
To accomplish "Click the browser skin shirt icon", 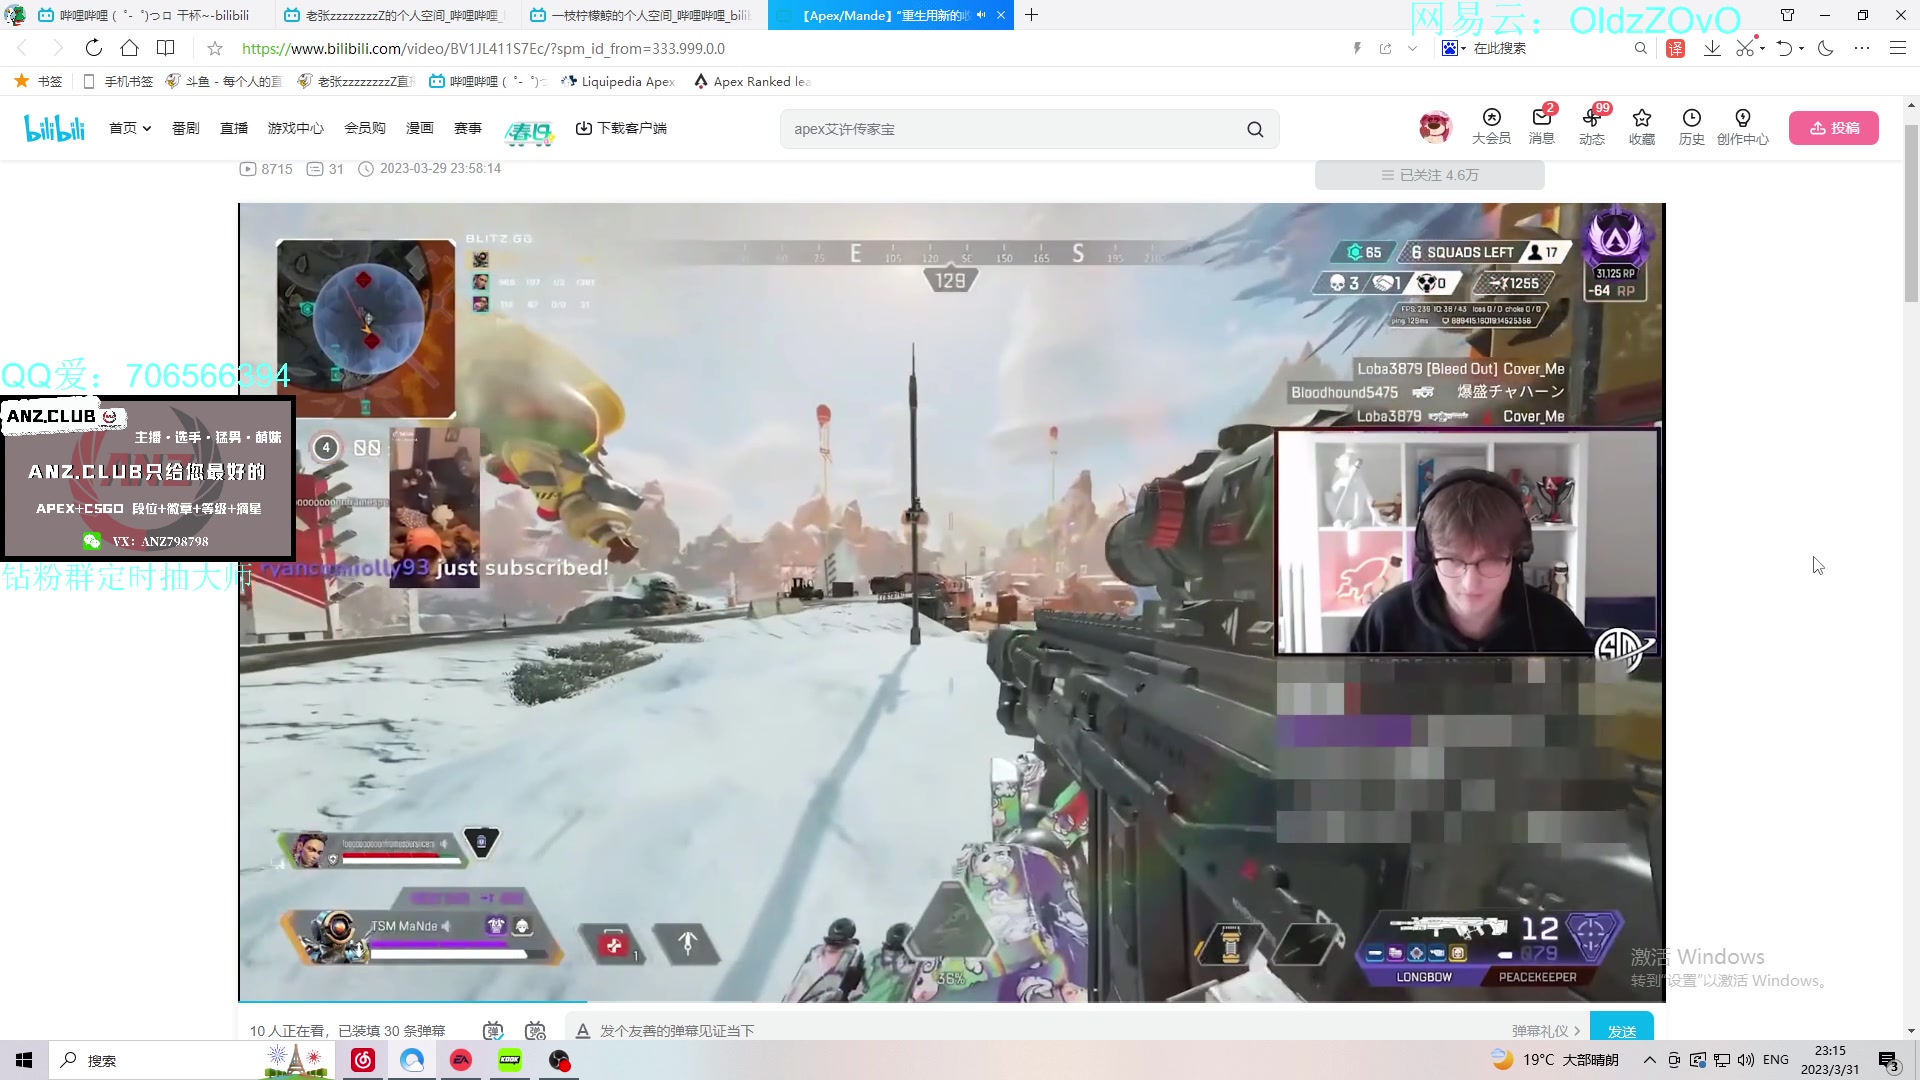I will pos(1787,15).
